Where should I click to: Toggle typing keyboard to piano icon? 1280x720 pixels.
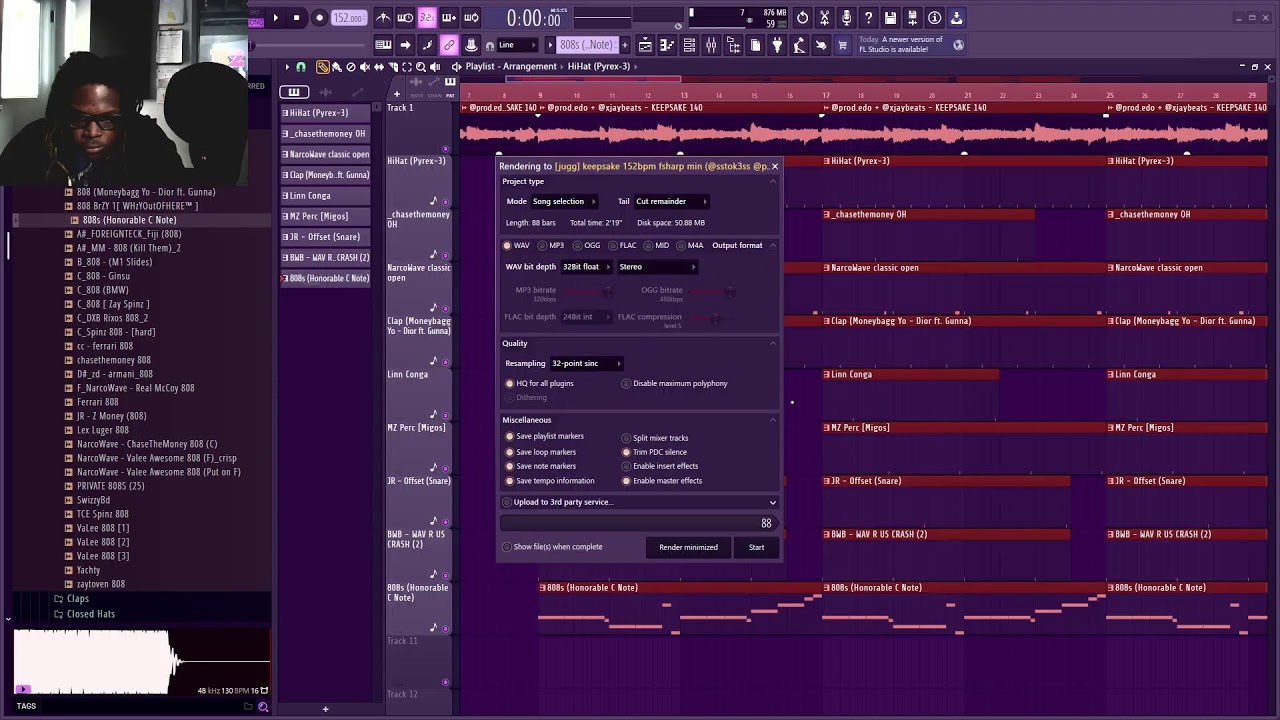point(383,45)
